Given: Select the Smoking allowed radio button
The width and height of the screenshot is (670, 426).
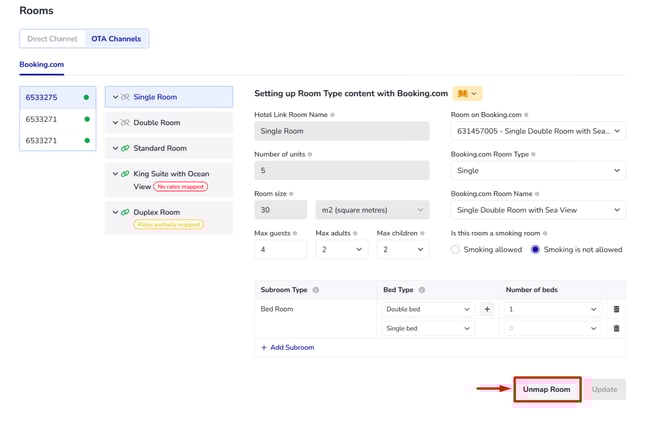Looking at the screenshot, I should coord(456,249).
